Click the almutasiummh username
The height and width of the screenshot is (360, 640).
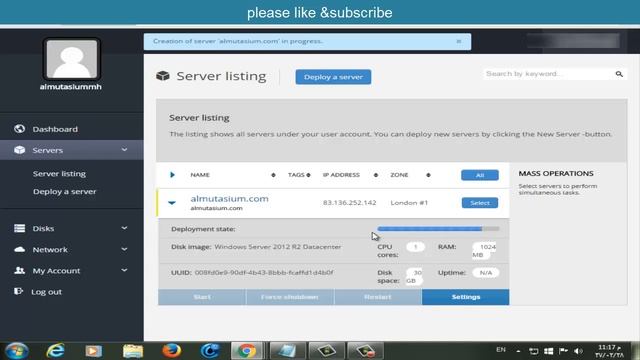click(x=71, y=87)
